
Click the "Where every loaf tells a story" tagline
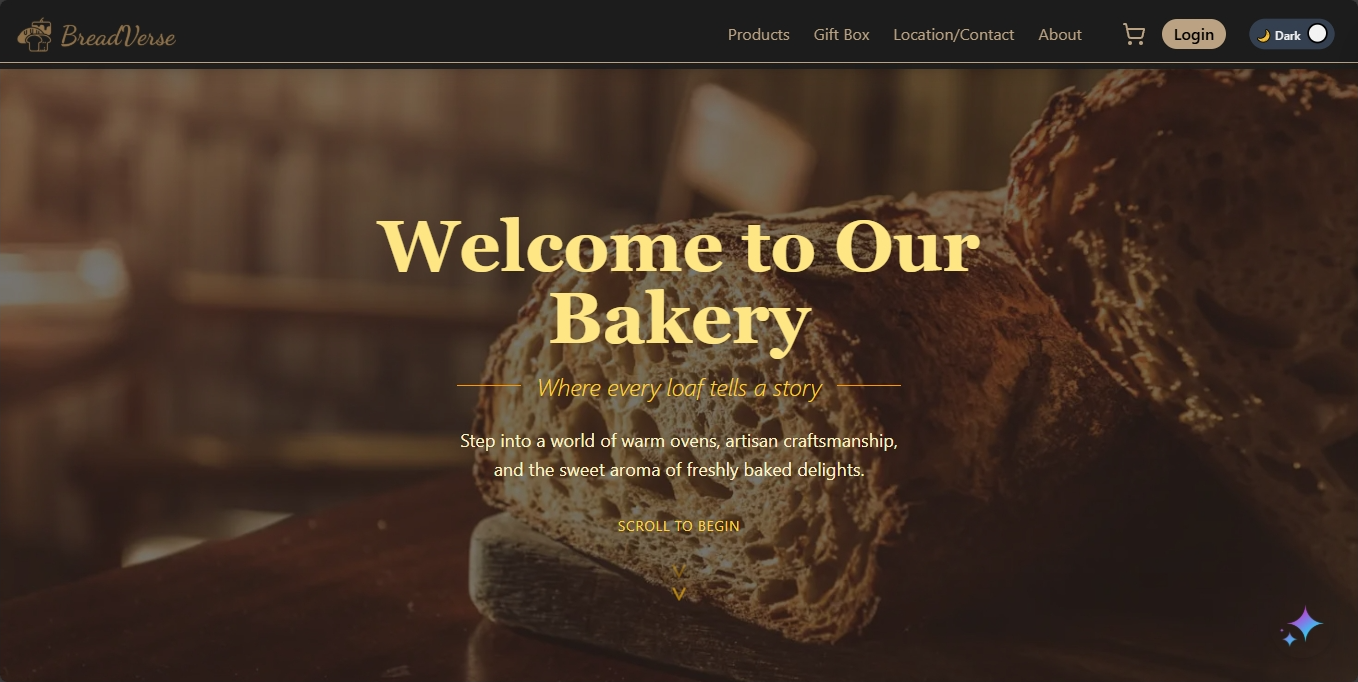click(x=679, y=388)
